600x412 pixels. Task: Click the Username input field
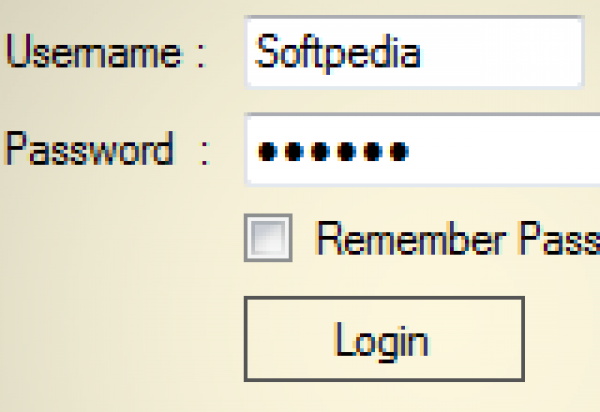[x=412, y=51]
